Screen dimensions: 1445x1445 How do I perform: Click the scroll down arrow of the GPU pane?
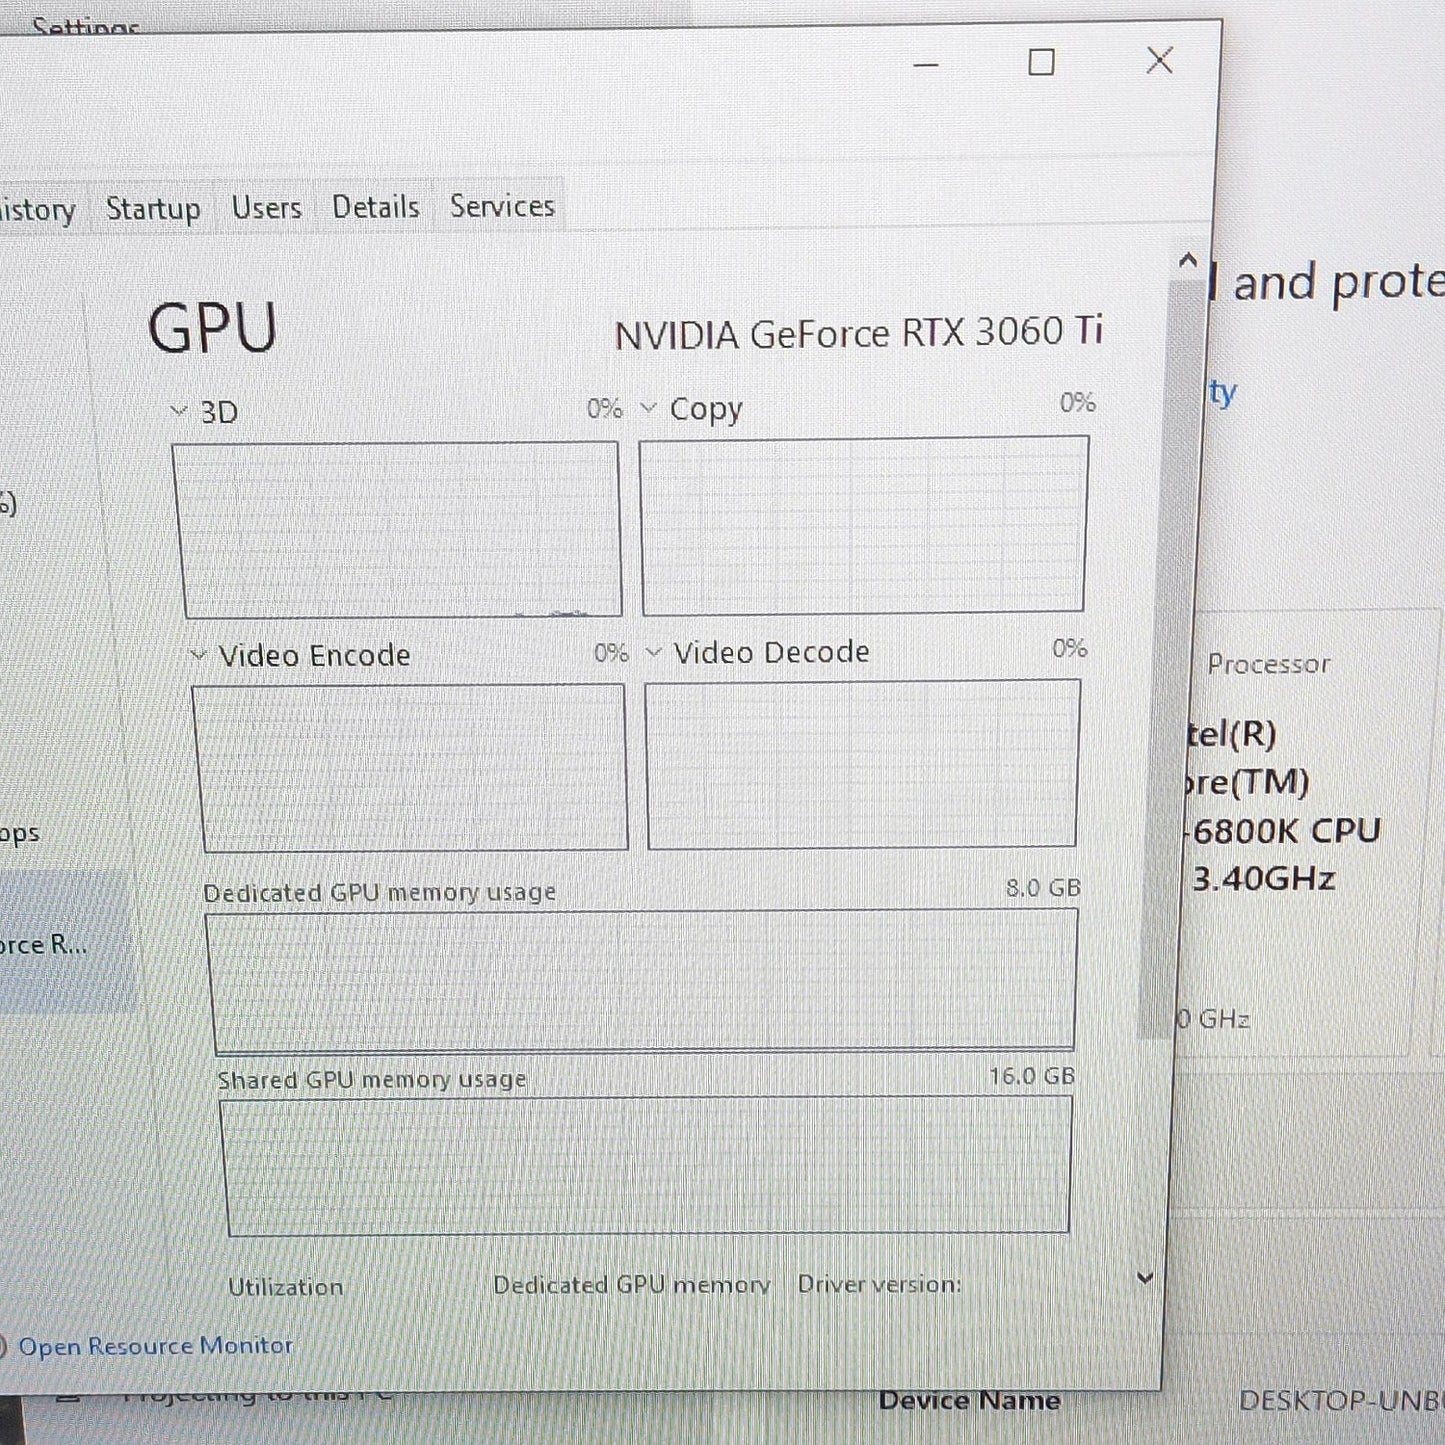pyautogui.click(x=1146, y=1278)
